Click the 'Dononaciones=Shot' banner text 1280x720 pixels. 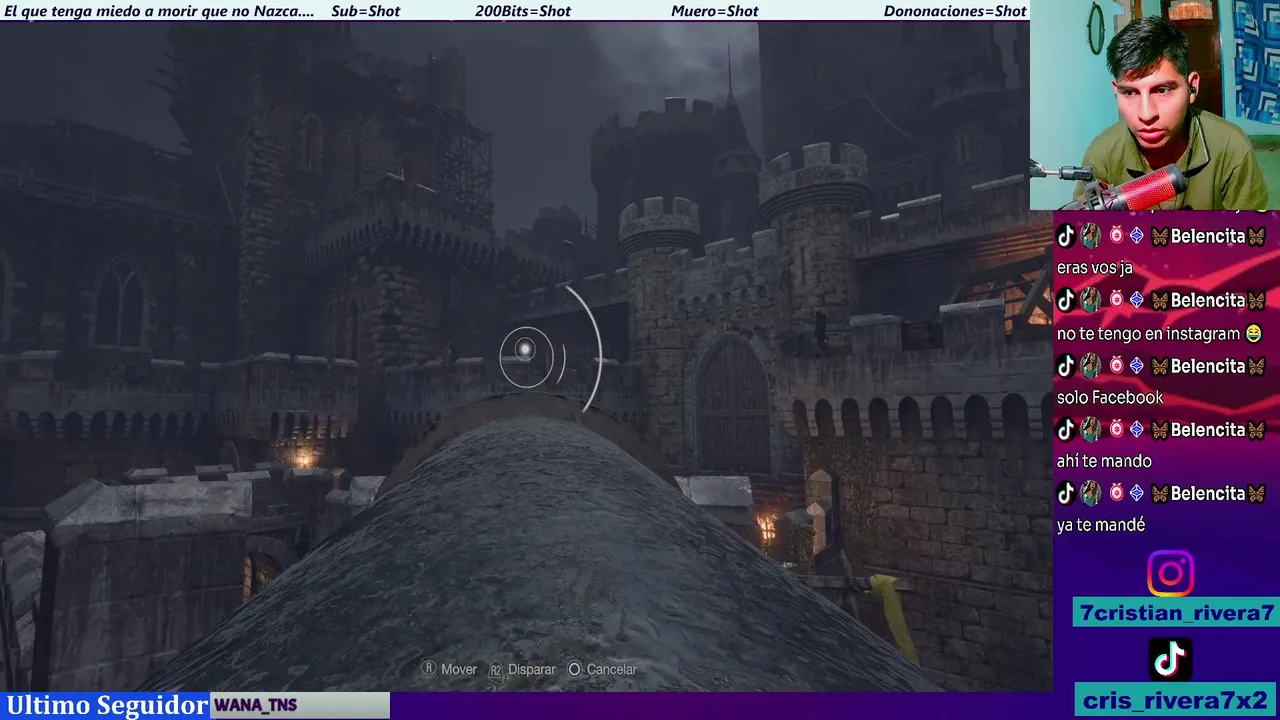click(955, 11)
